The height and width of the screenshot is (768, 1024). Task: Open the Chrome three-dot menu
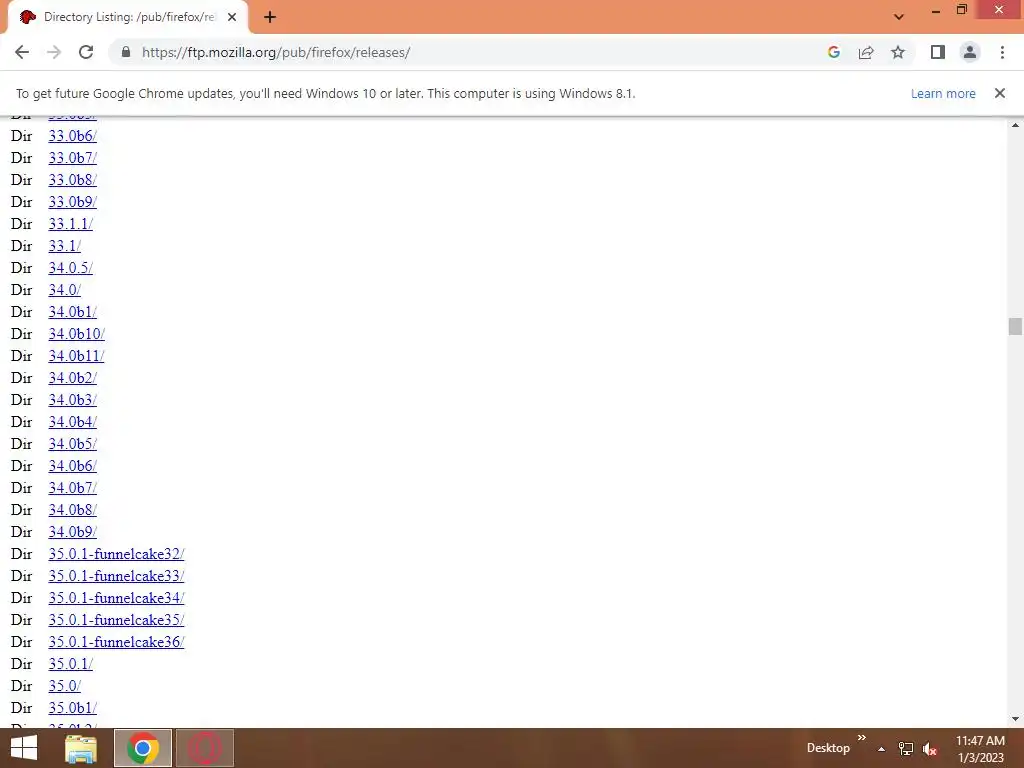pos(1002,52)
